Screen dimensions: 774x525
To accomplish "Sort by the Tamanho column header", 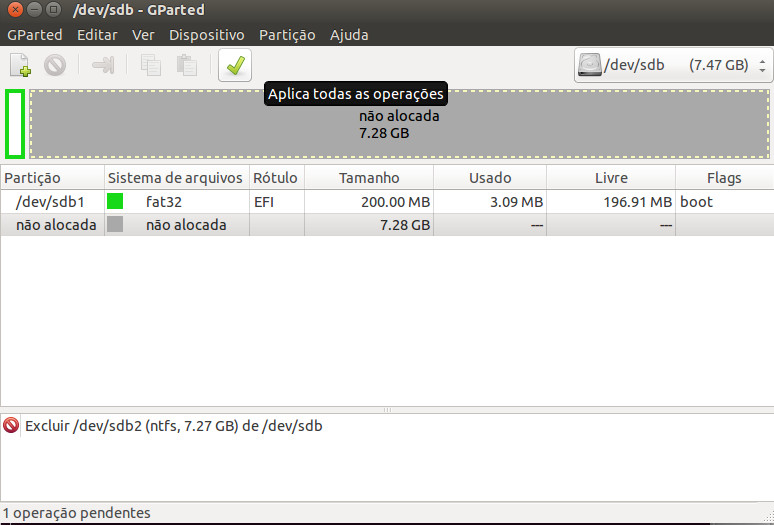I will [369, 178].
